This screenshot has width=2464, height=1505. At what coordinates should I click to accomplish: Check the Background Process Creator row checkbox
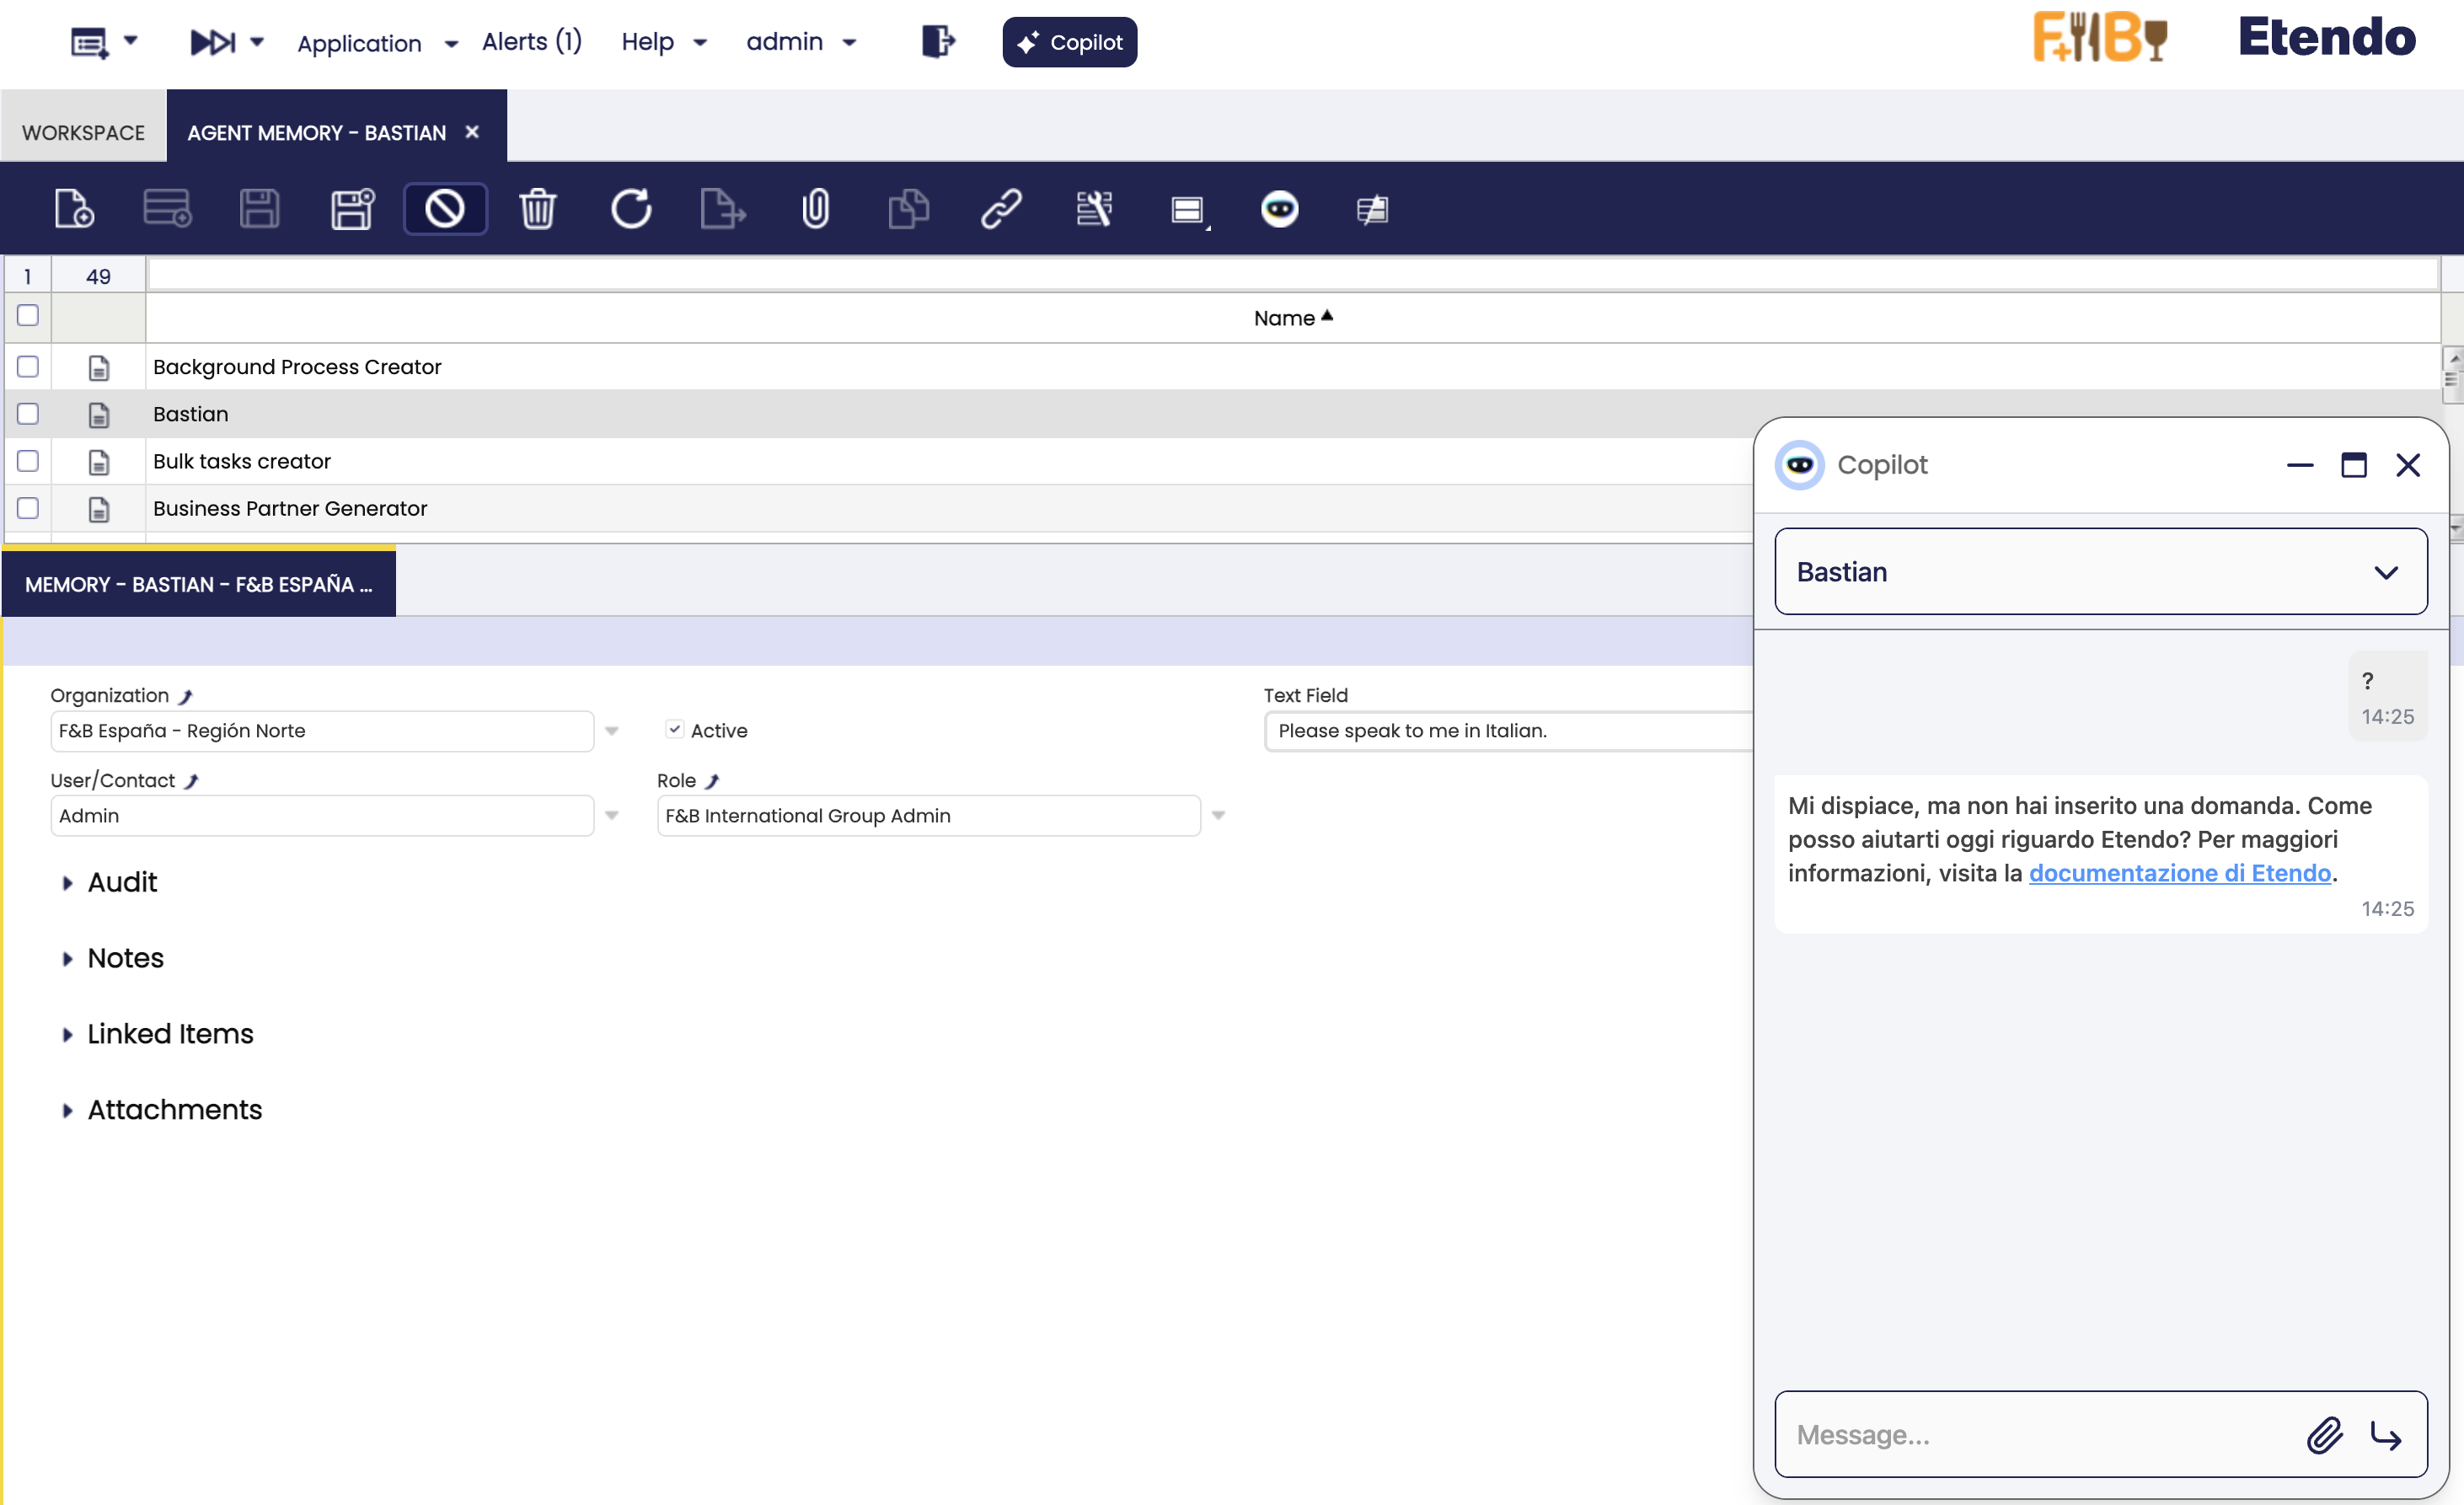point(28,367)
